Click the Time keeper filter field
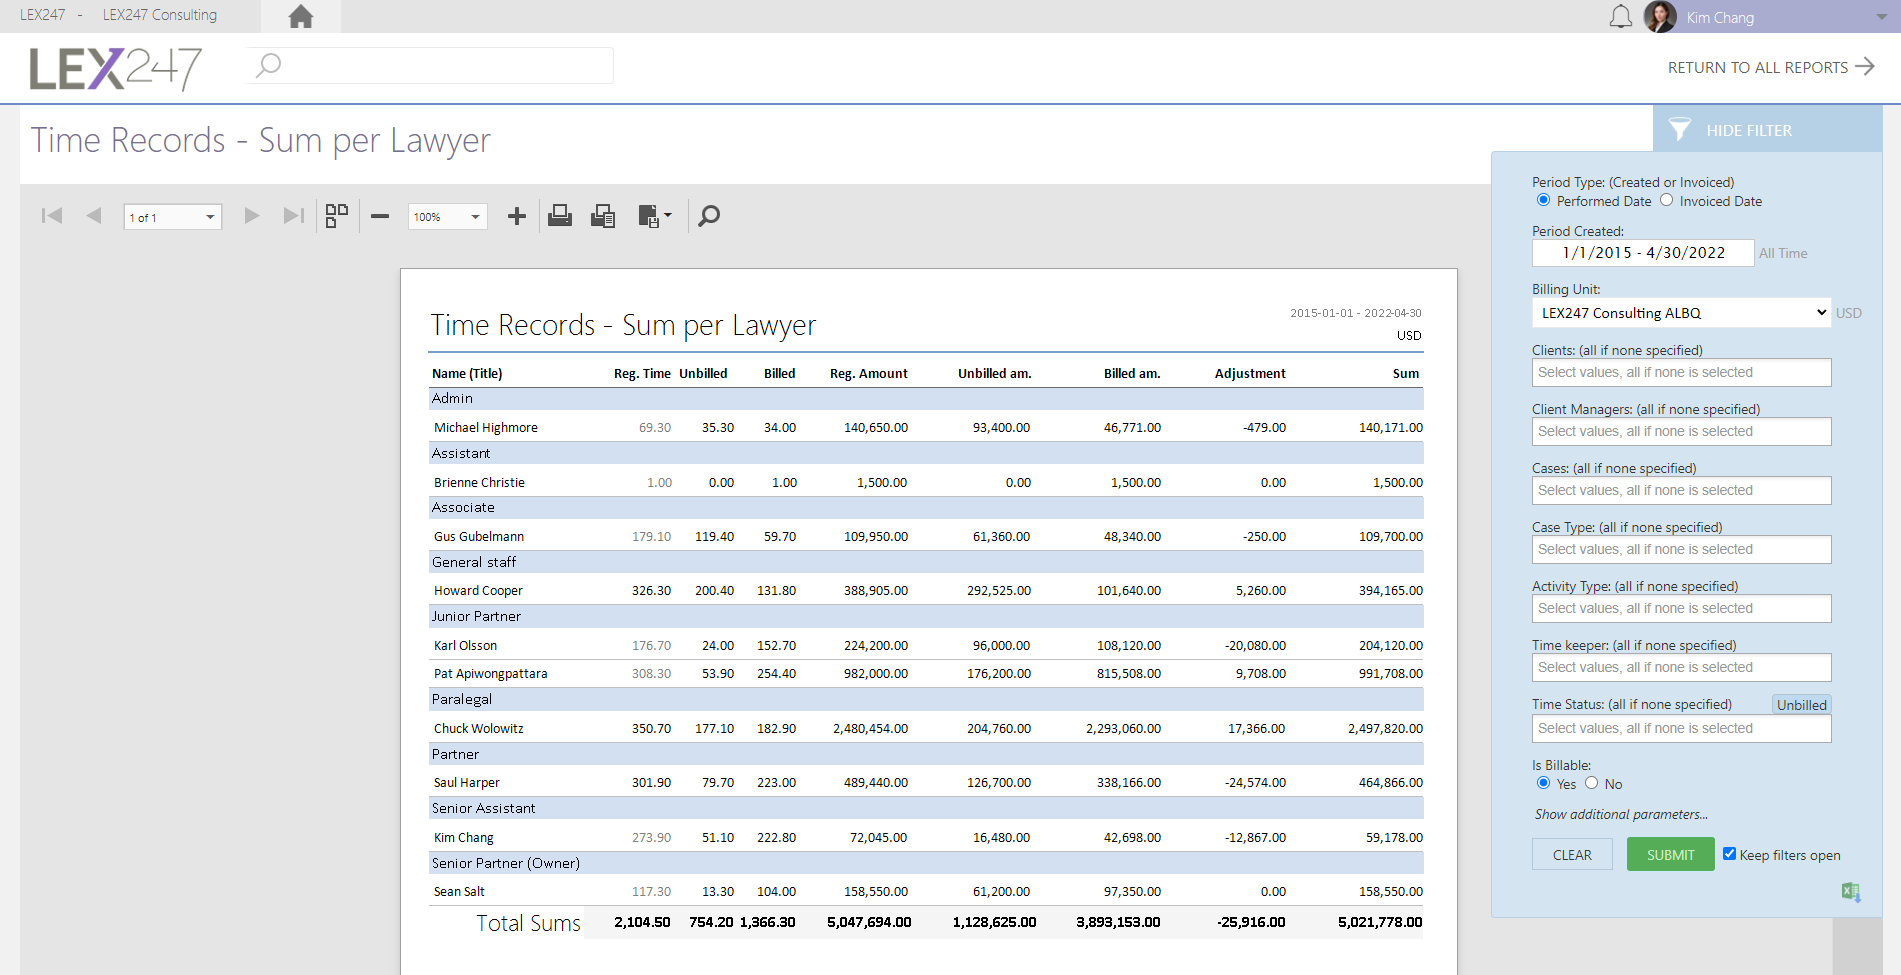 point(1681,667)
